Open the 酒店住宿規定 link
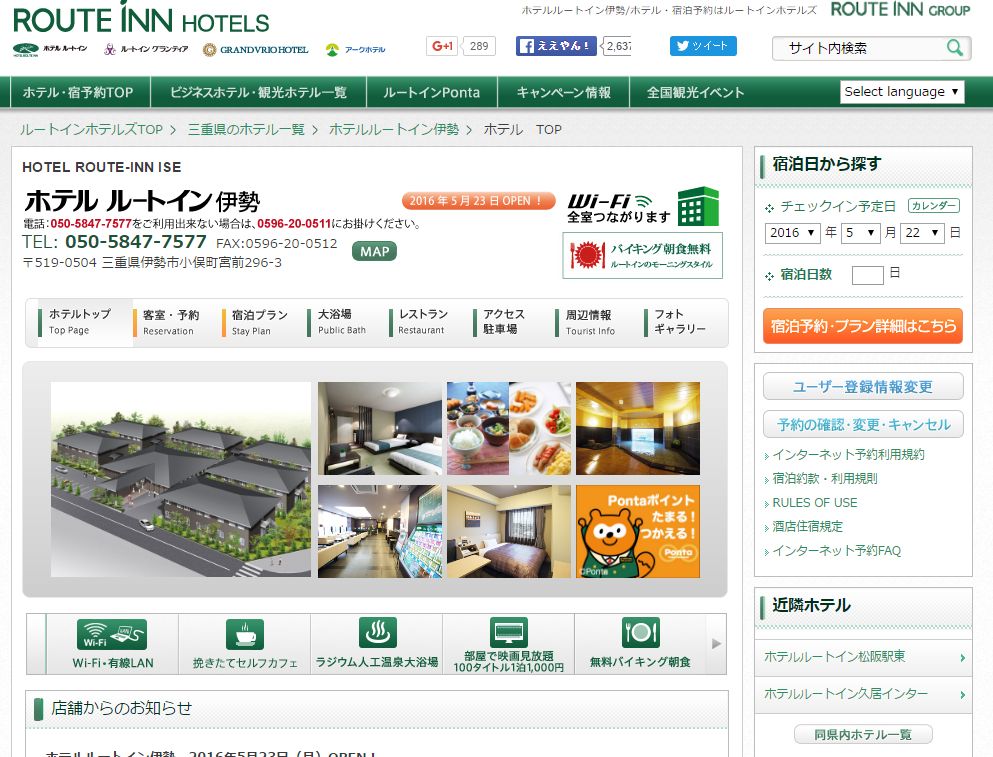This screenshot has height=757, width=993. click(807, 527)
